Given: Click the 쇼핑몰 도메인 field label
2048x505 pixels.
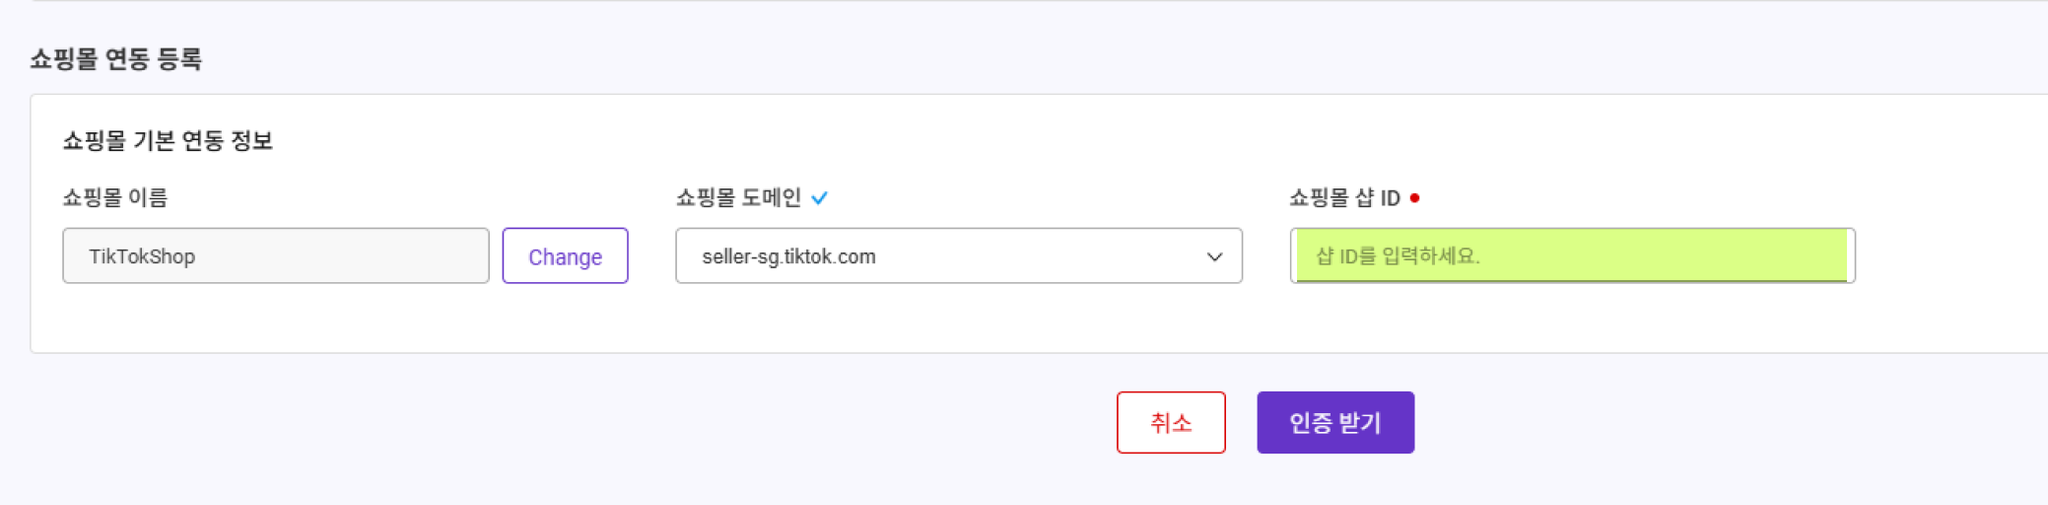Looking at the screenshot, I should tap(738, 198).
